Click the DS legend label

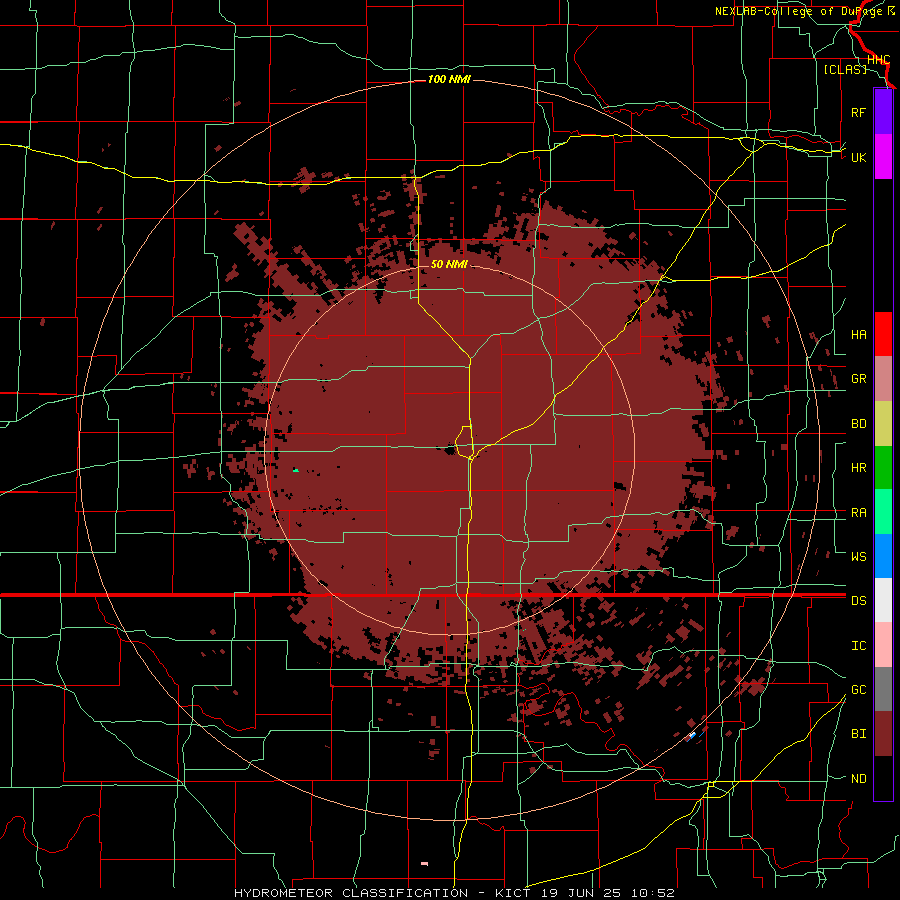pos(859,600)
